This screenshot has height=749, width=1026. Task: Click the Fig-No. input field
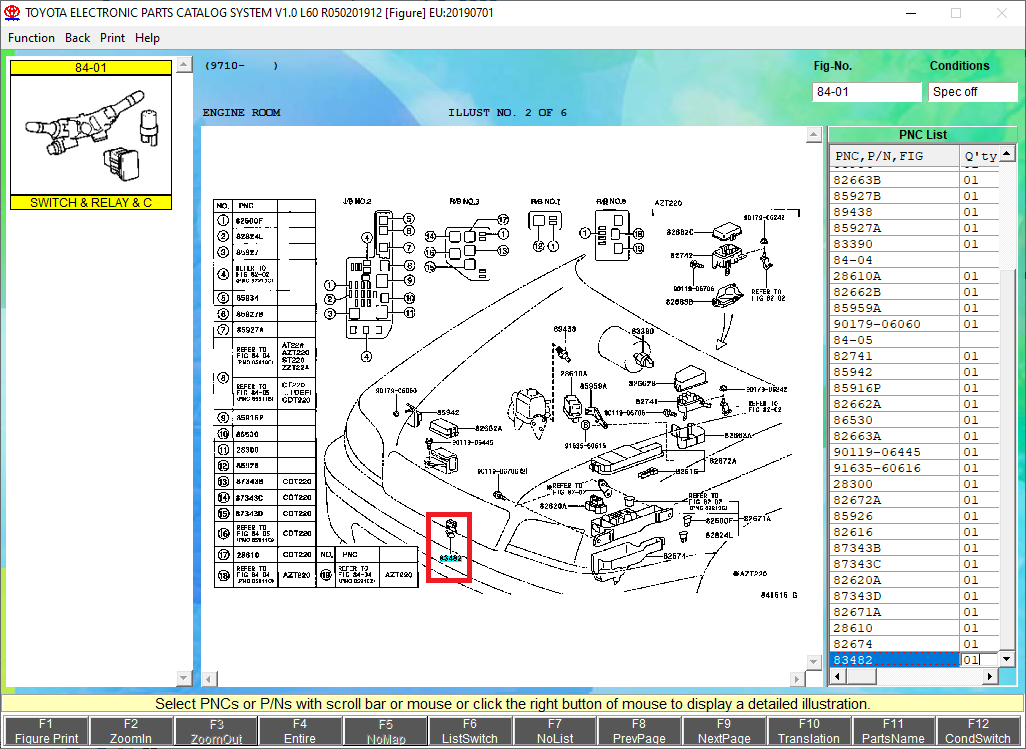(x=866, y=92)
